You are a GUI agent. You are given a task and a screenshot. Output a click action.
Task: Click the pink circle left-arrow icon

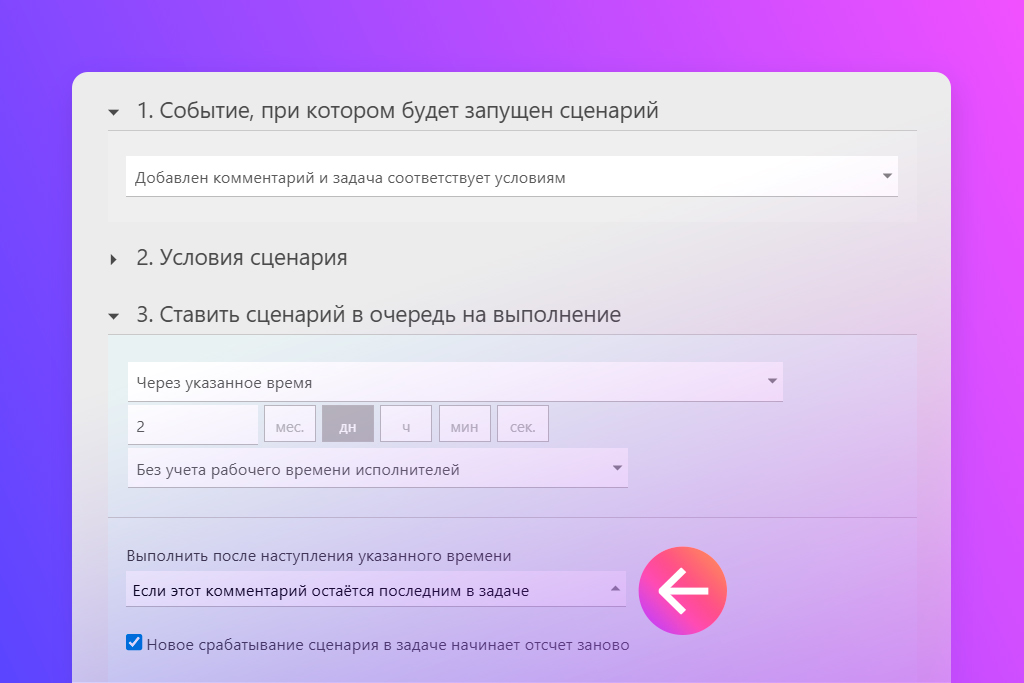(682, 591)
